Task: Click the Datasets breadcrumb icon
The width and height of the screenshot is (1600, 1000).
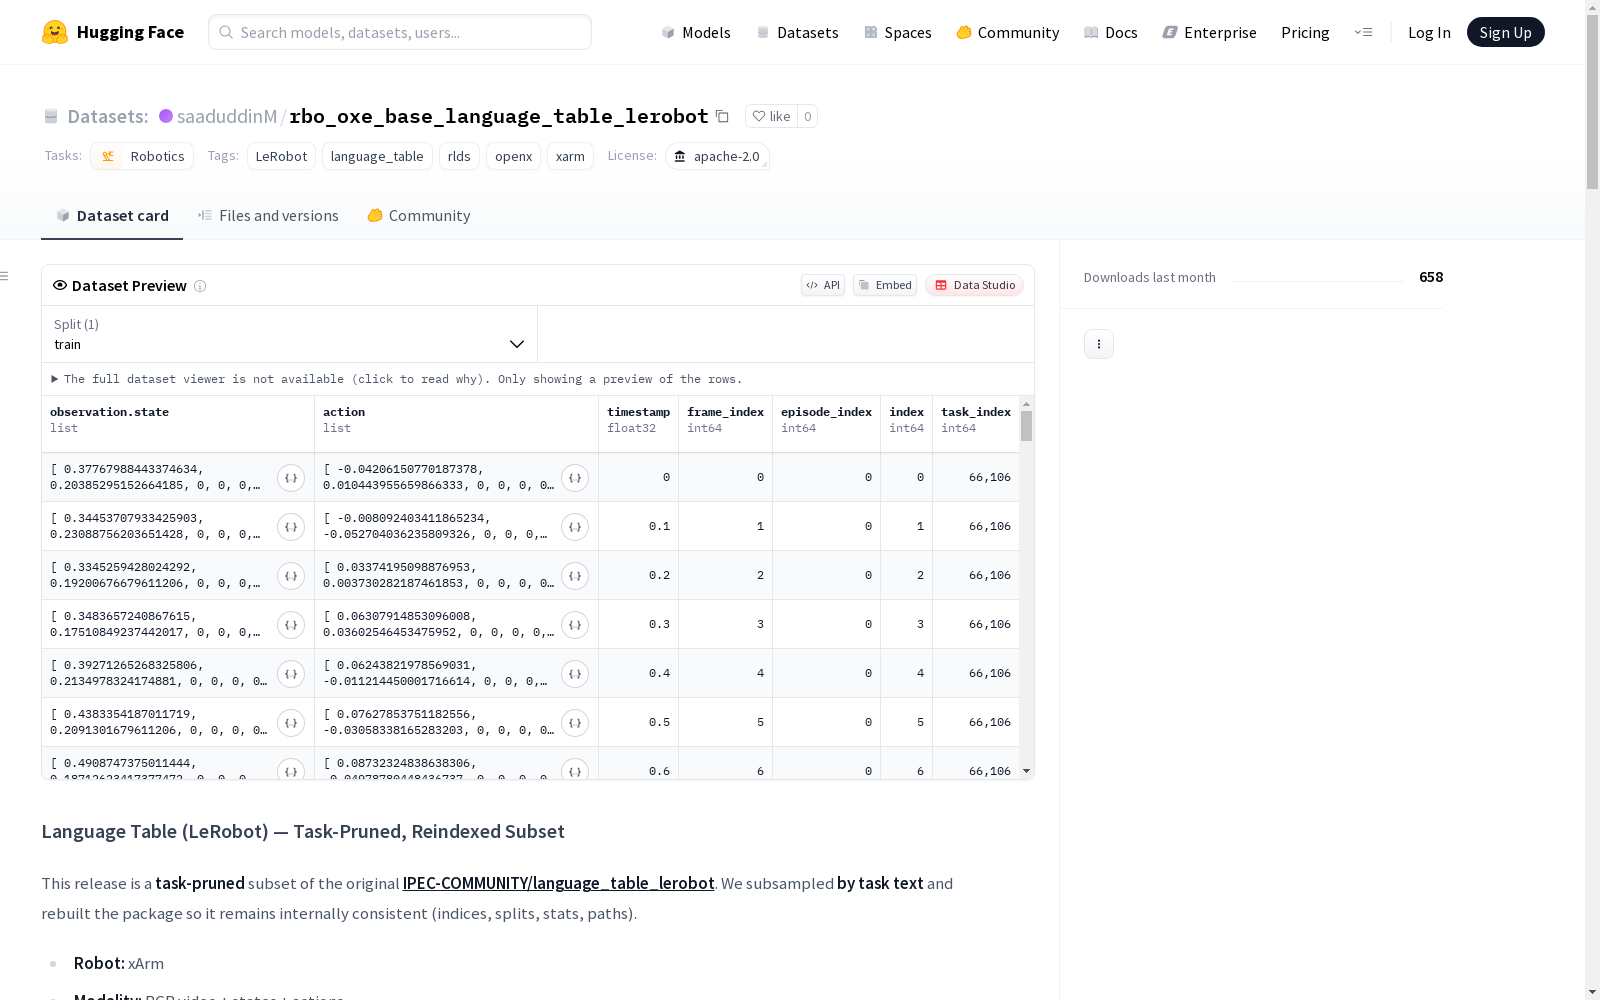Action: tap(51, 117)
